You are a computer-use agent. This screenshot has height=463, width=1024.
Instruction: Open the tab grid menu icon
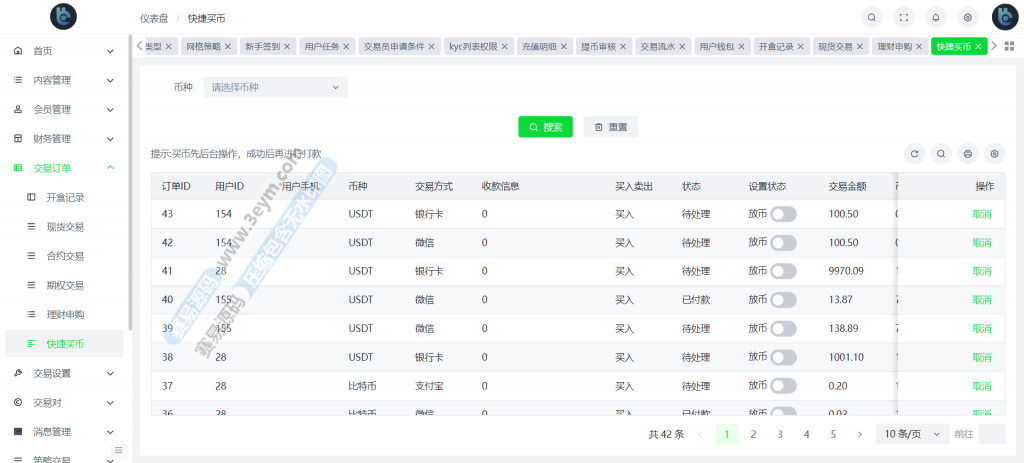1009,46
